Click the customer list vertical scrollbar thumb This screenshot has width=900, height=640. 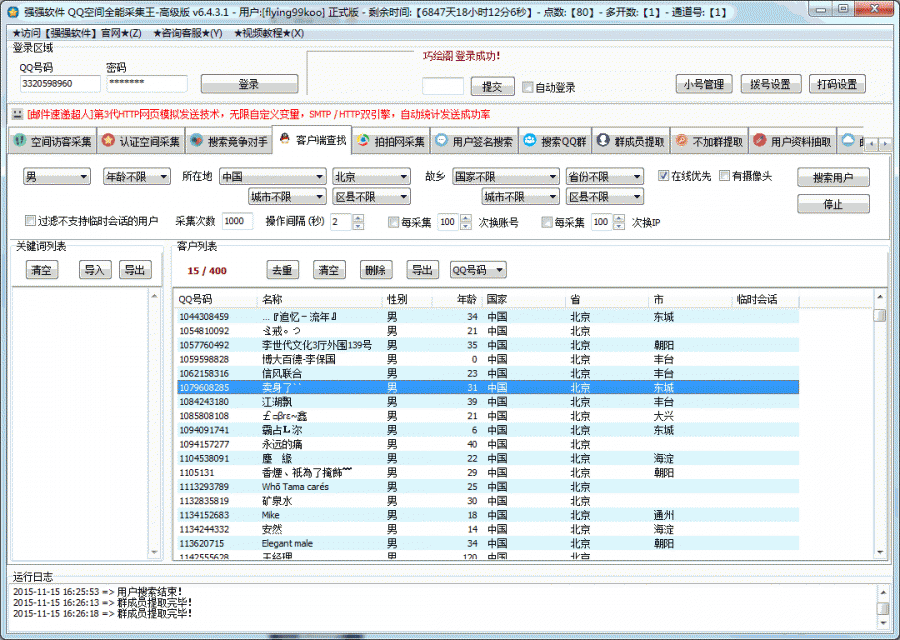880,315
